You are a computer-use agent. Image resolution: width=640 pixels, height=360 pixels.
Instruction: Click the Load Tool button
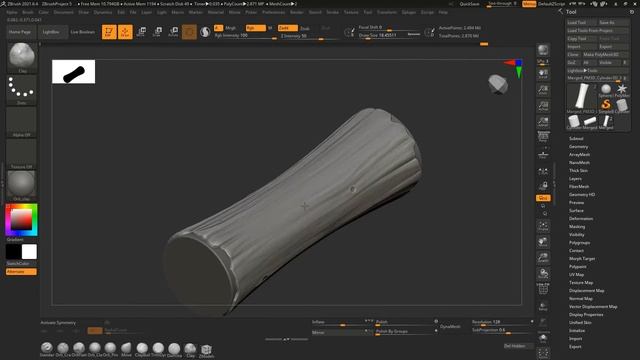coord(582,22)
